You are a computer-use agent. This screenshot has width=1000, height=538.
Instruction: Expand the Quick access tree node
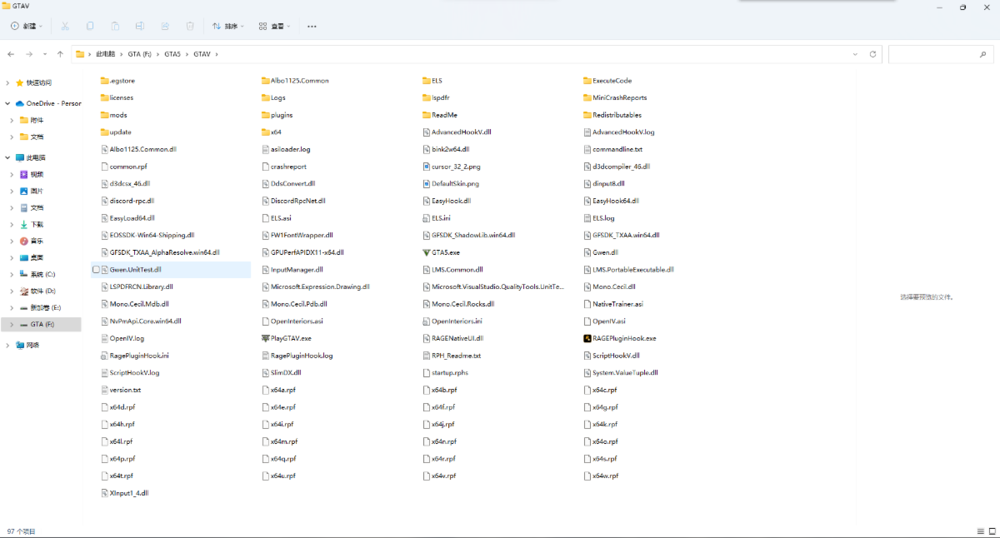8,83
